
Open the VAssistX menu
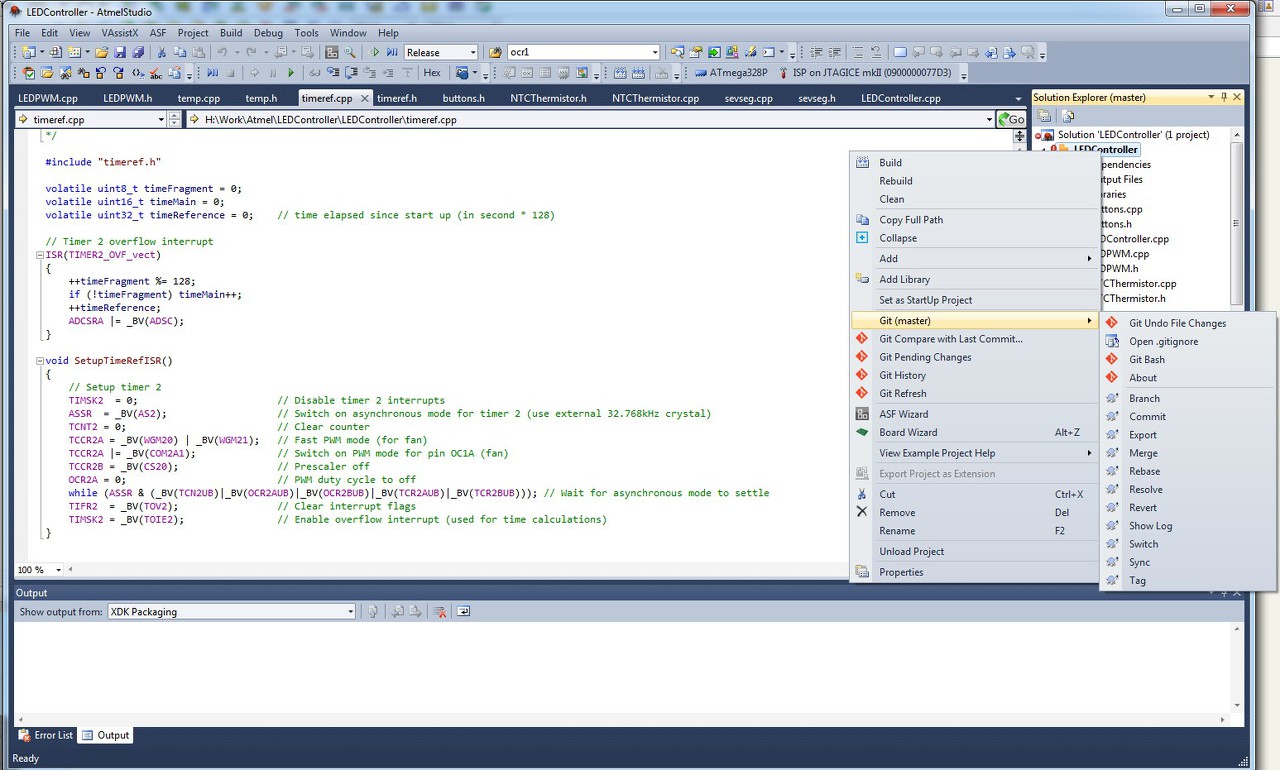click(120, 33)
